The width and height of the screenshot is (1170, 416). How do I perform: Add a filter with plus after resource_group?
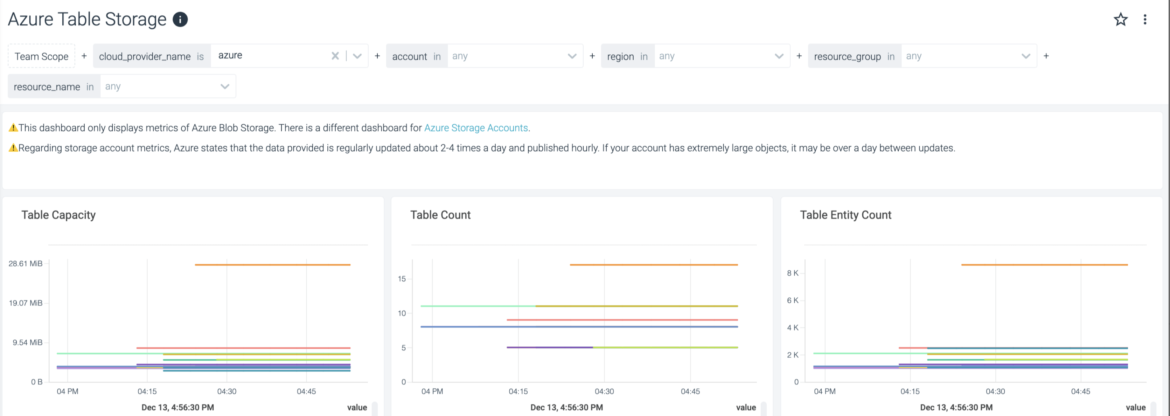[x=1046, y=56]
